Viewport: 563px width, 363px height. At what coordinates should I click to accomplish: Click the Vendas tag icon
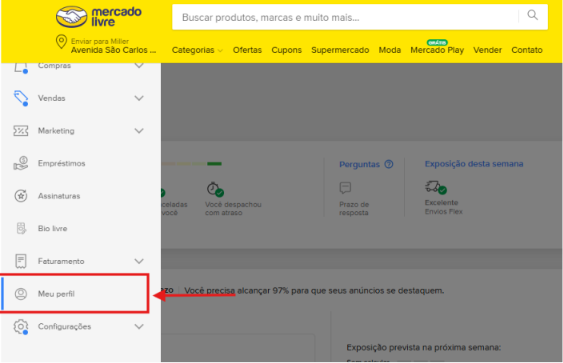[x=21, y=98]
